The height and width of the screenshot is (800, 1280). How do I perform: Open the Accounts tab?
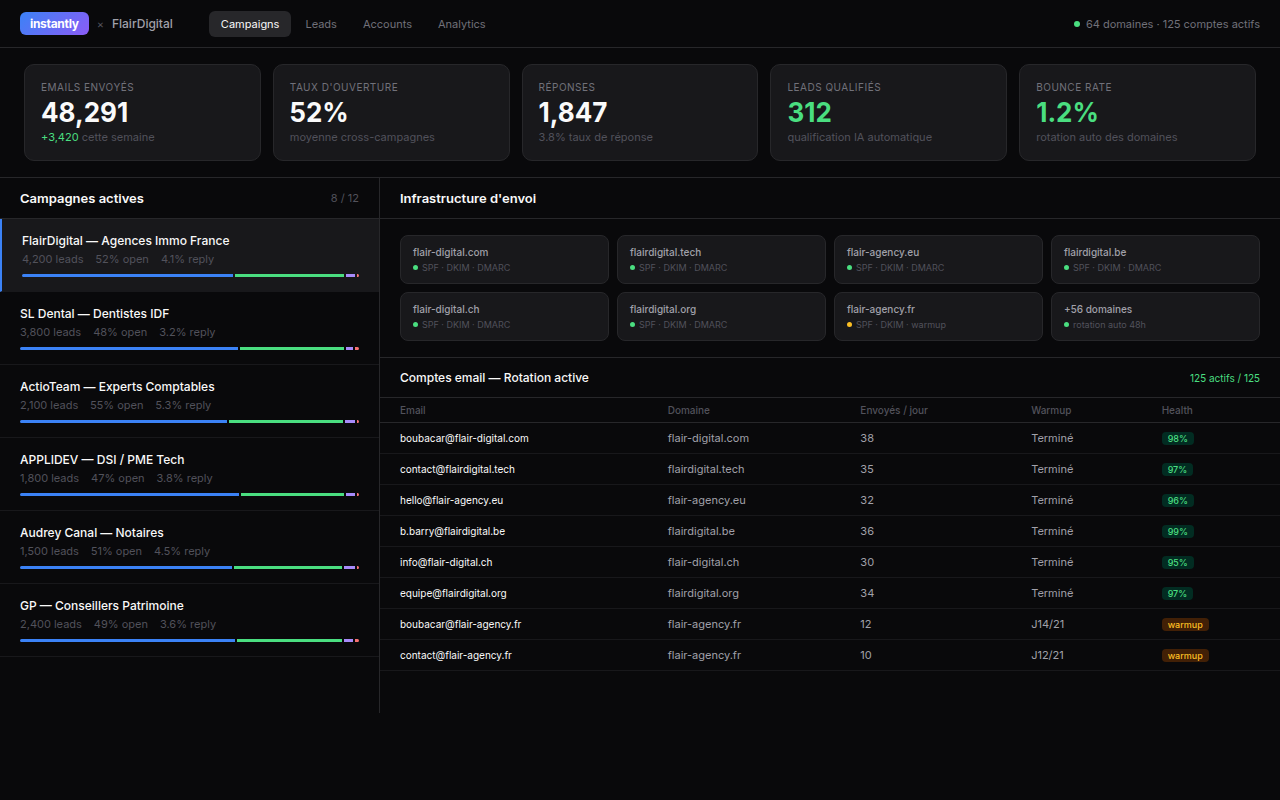(x=387, y=24)
